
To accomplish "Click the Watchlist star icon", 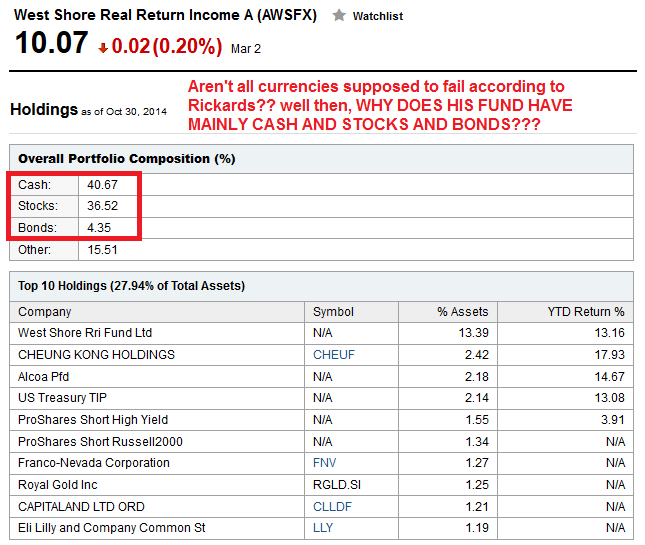I will (339, 16).
